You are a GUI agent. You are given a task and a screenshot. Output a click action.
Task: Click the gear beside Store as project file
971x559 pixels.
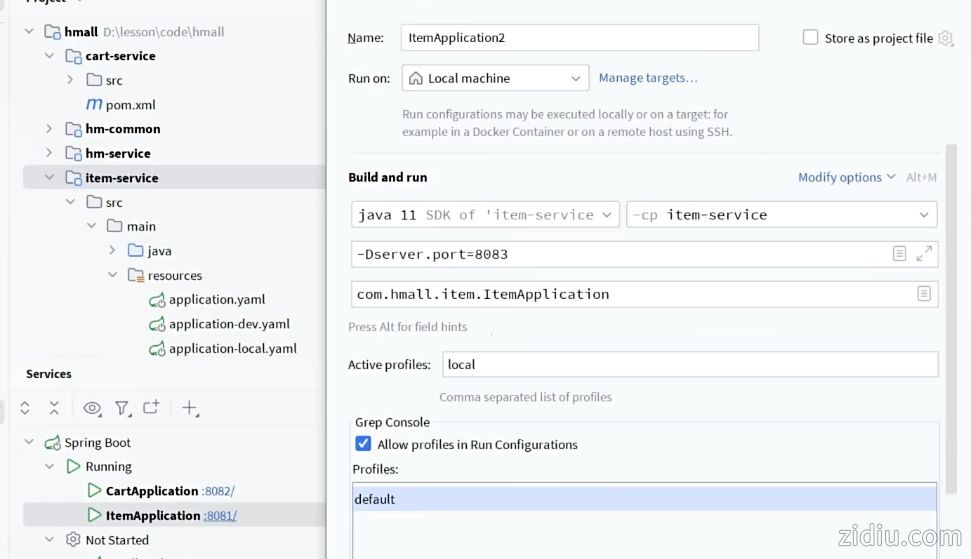point(945,38)
